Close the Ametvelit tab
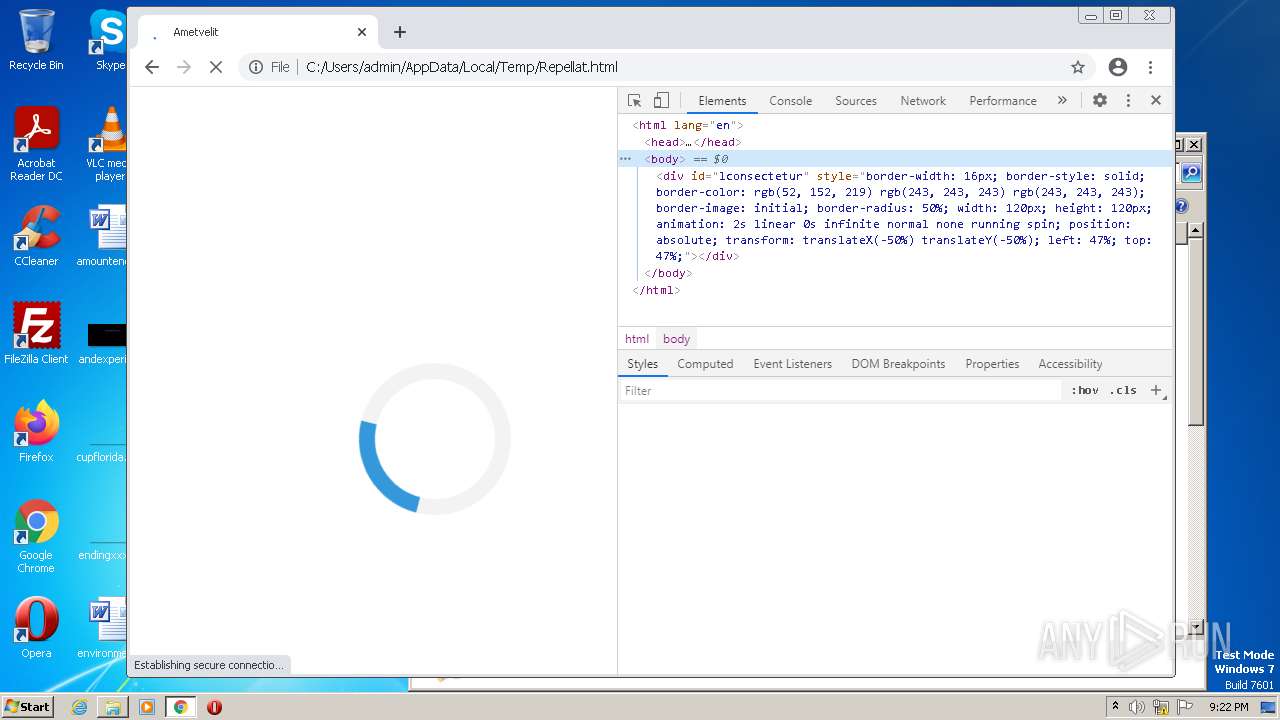 [x=362, y=32]
